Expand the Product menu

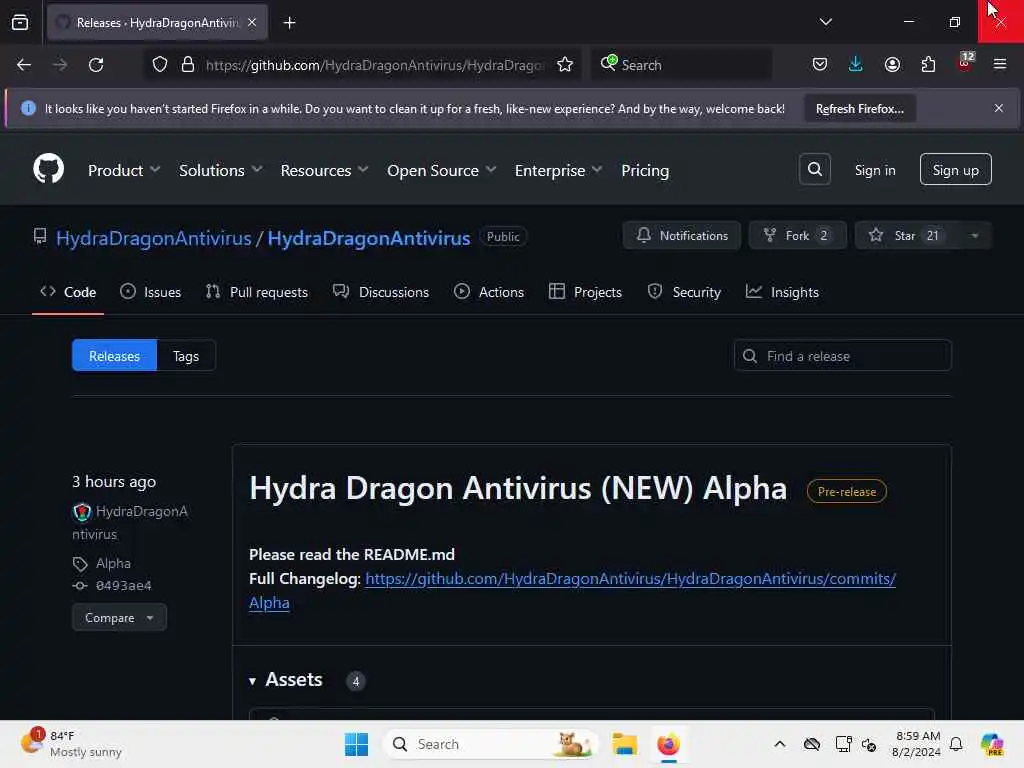pos(124,170)
